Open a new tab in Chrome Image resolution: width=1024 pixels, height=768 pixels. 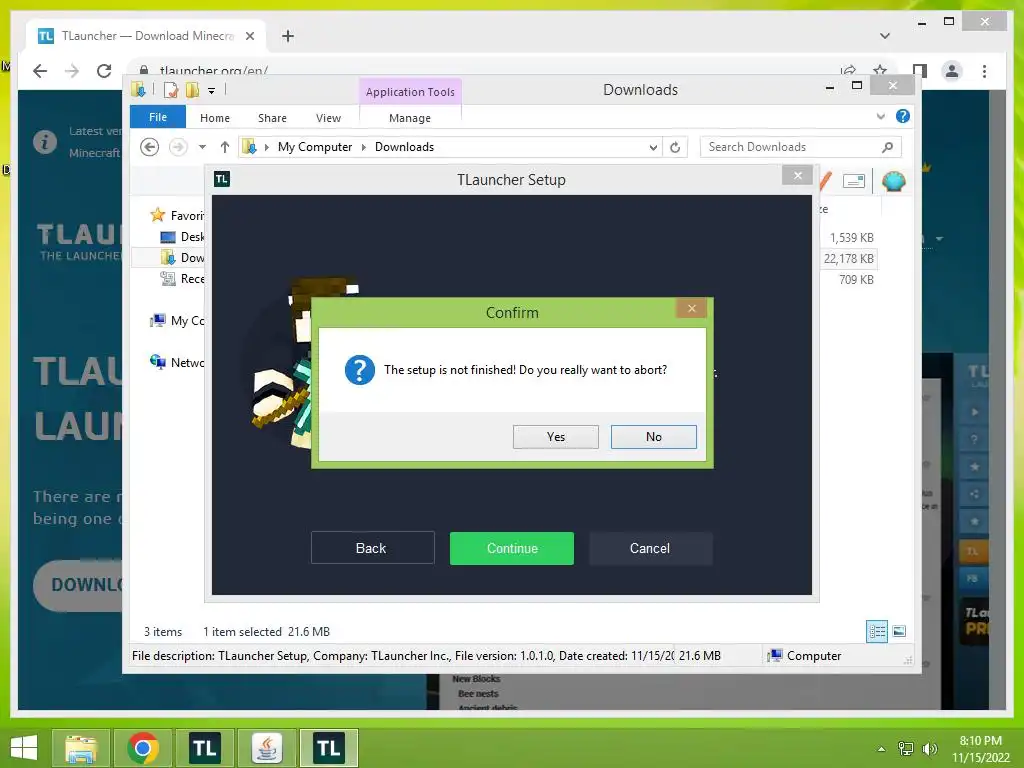coord(288,36)
